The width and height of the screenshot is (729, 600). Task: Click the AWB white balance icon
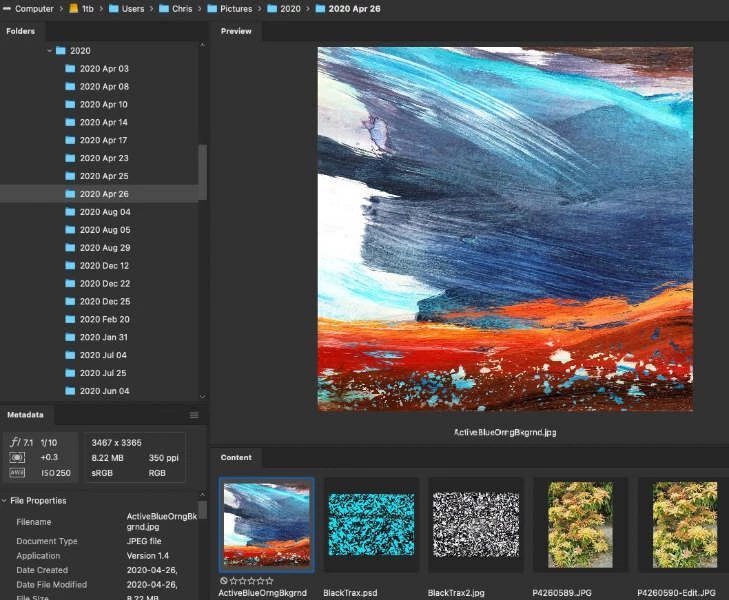point(17,473)
